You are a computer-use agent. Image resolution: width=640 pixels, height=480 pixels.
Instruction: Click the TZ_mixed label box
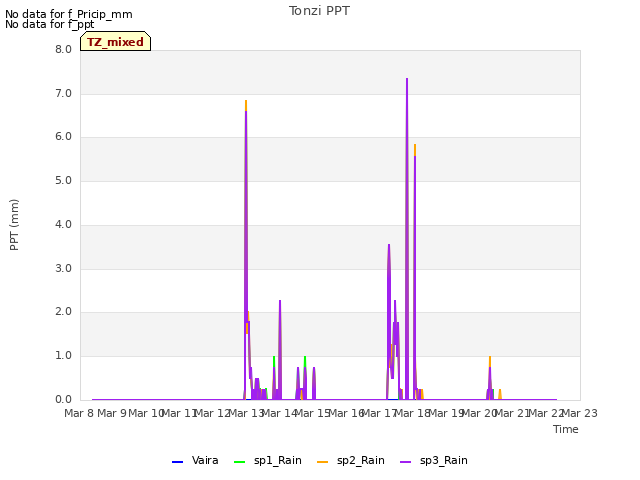[x=116, y=41]
